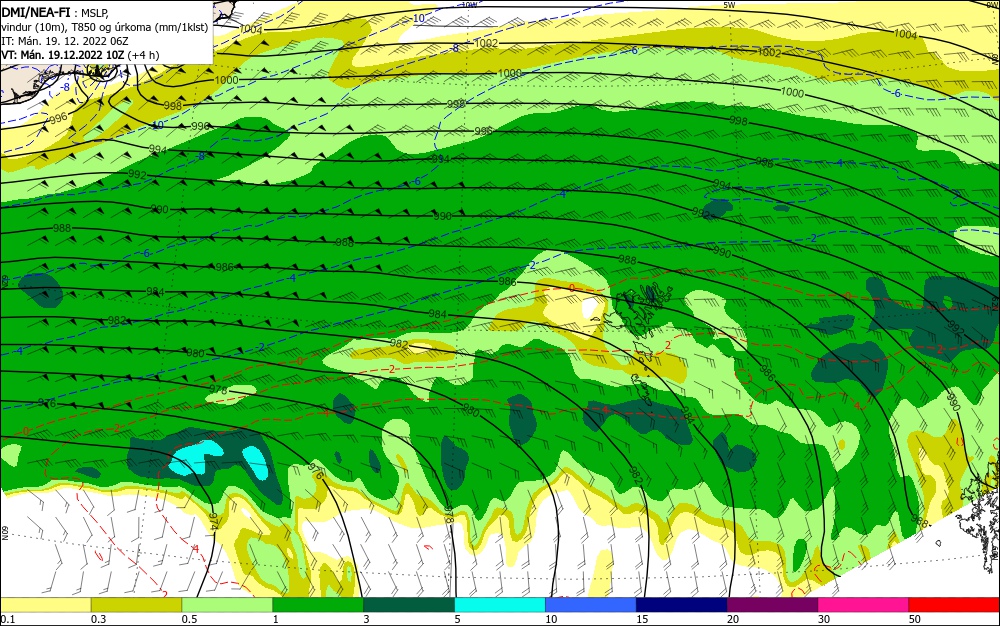Screen dimensions: 1000x626
Task: Select the "IT: Mán. 19. 12. 2022 06Z" line
Action: coord(65,41)
